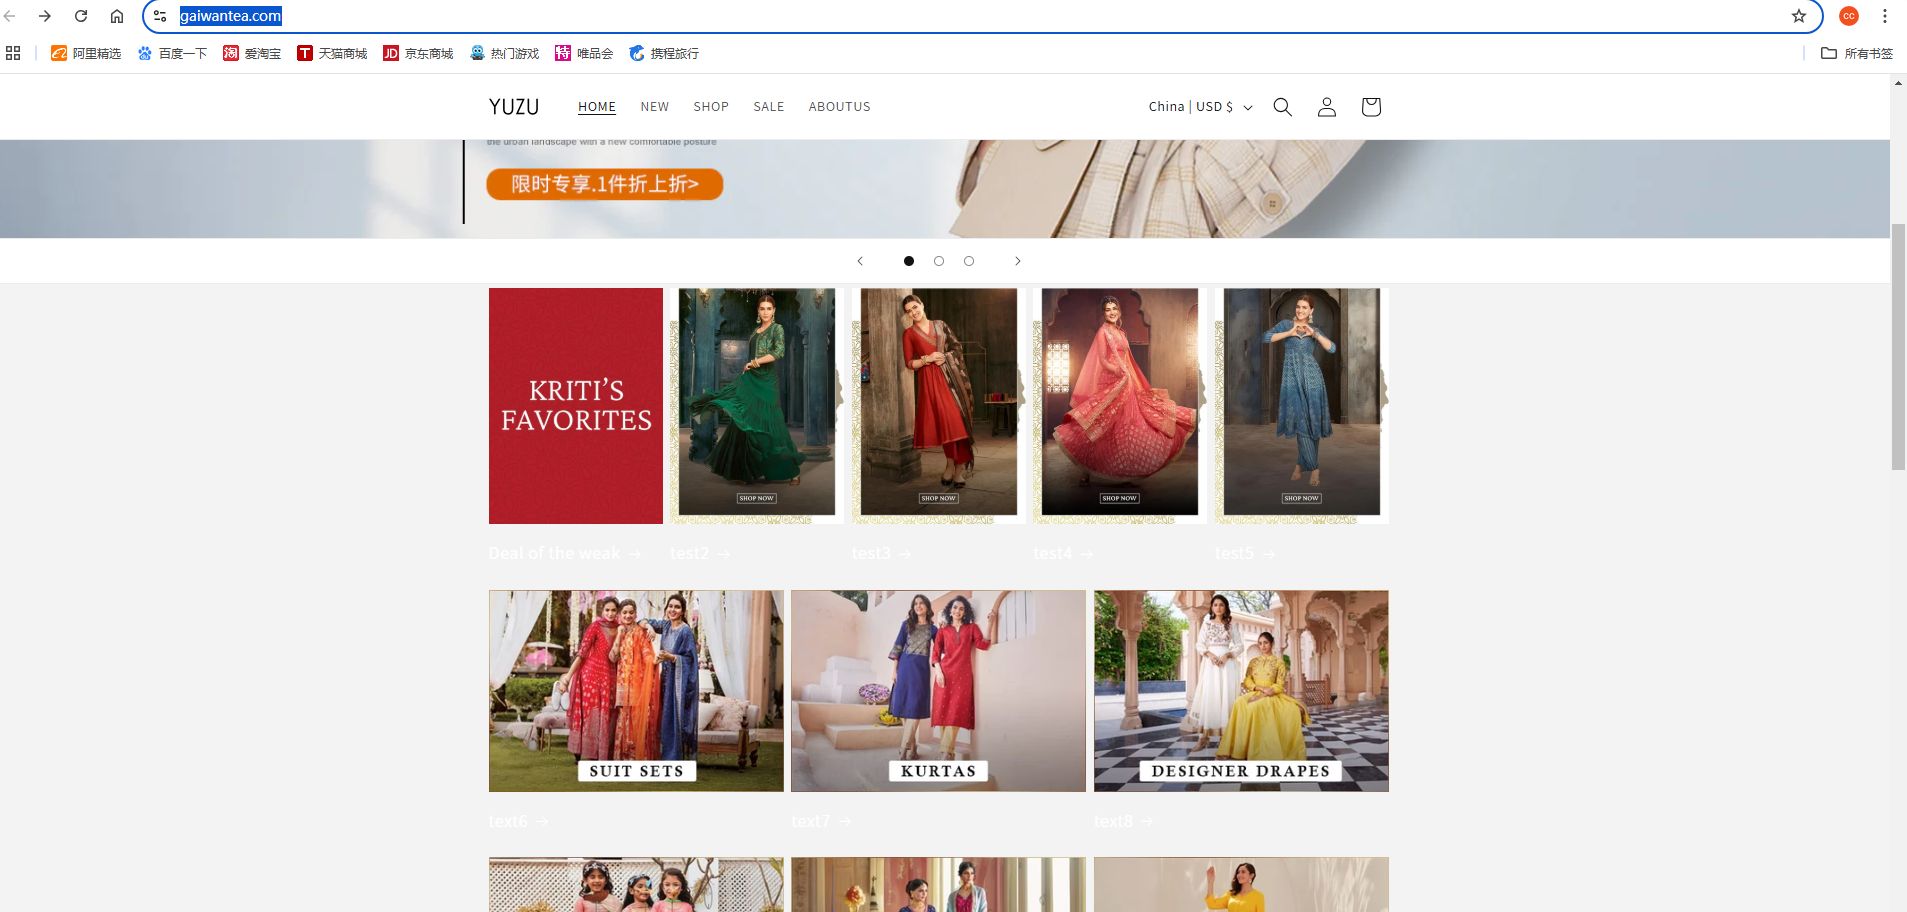Open red kurta with dupatta thumbnail

[x=939, y=406]
